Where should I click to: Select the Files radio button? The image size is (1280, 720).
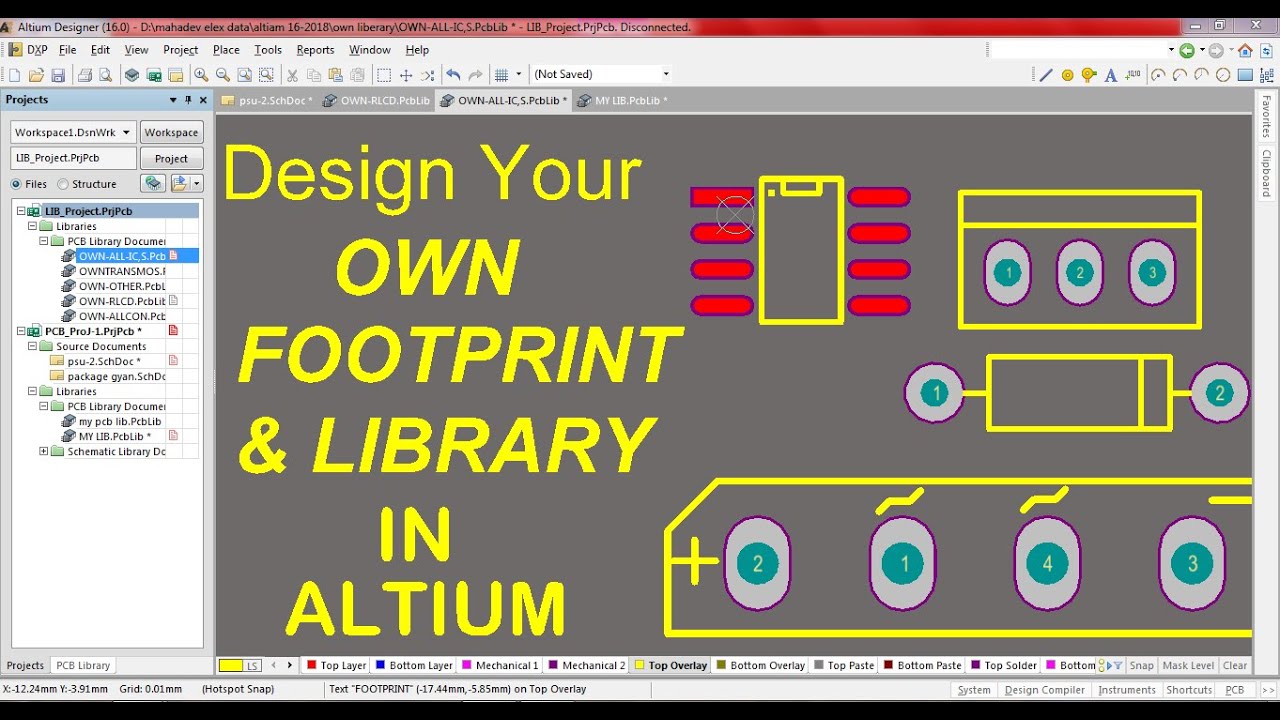point(16,184)
